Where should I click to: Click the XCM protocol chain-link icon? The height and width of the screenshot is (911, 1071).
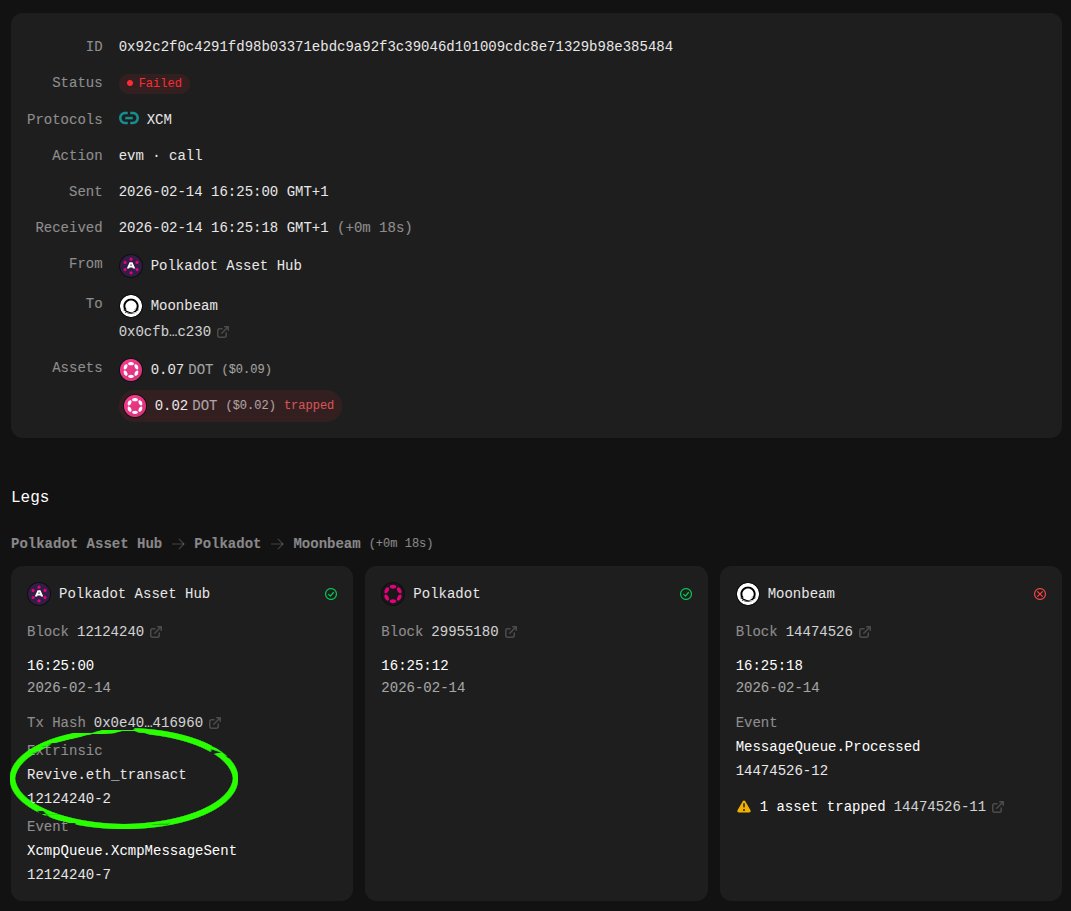128,118
